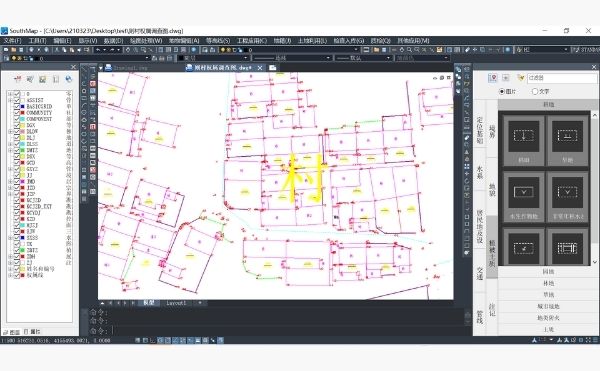The width and height of the screenshot is (600, 371).
Task: Click the 水生作物地 symbol icon
Action: click(523, 197)
